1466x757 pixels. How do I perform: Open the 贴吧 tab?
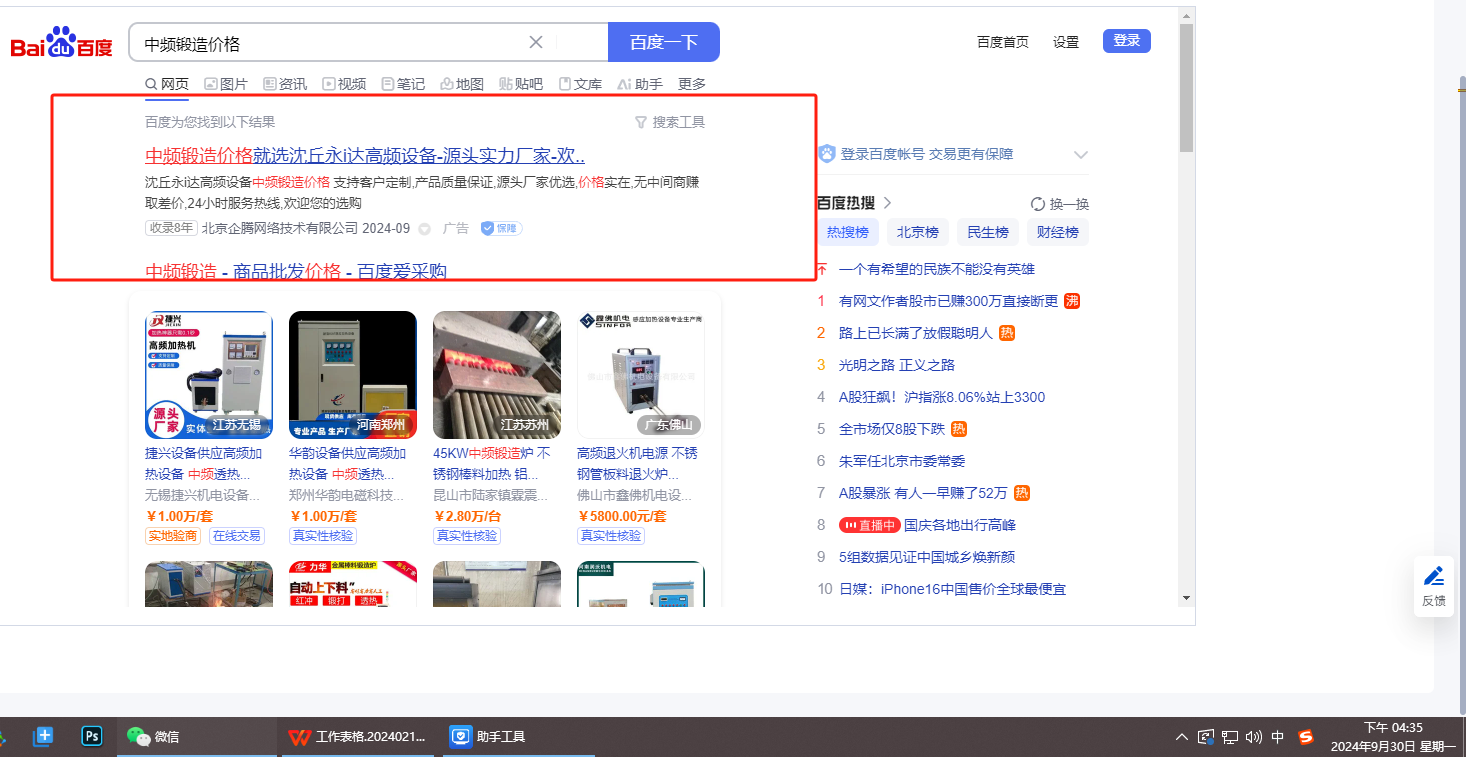(x=521, y=84)
